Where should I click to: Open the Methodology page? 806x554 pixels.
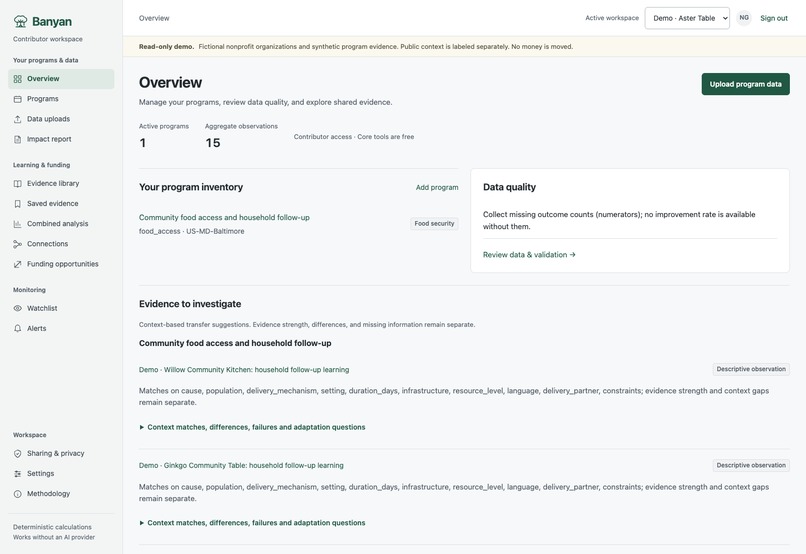click(61, 494)
